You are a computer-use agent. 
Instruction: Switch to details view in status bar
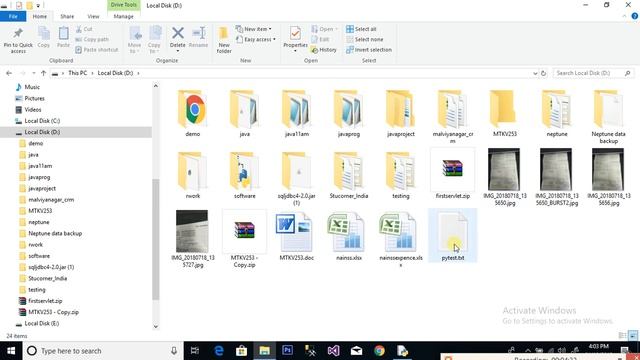pos(622,336)
